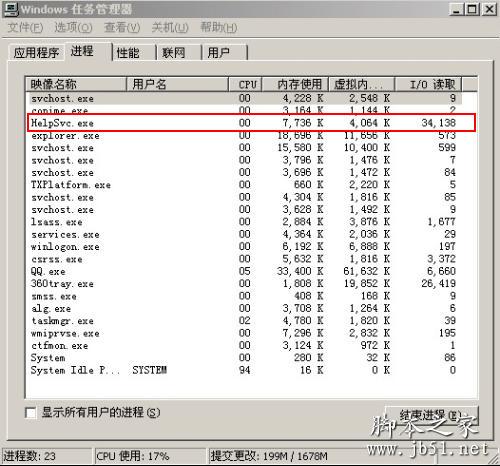This screenshot has width=500, height=466.
Task: Click the Task Manager title bar icon
Action: tap(11, 9)
